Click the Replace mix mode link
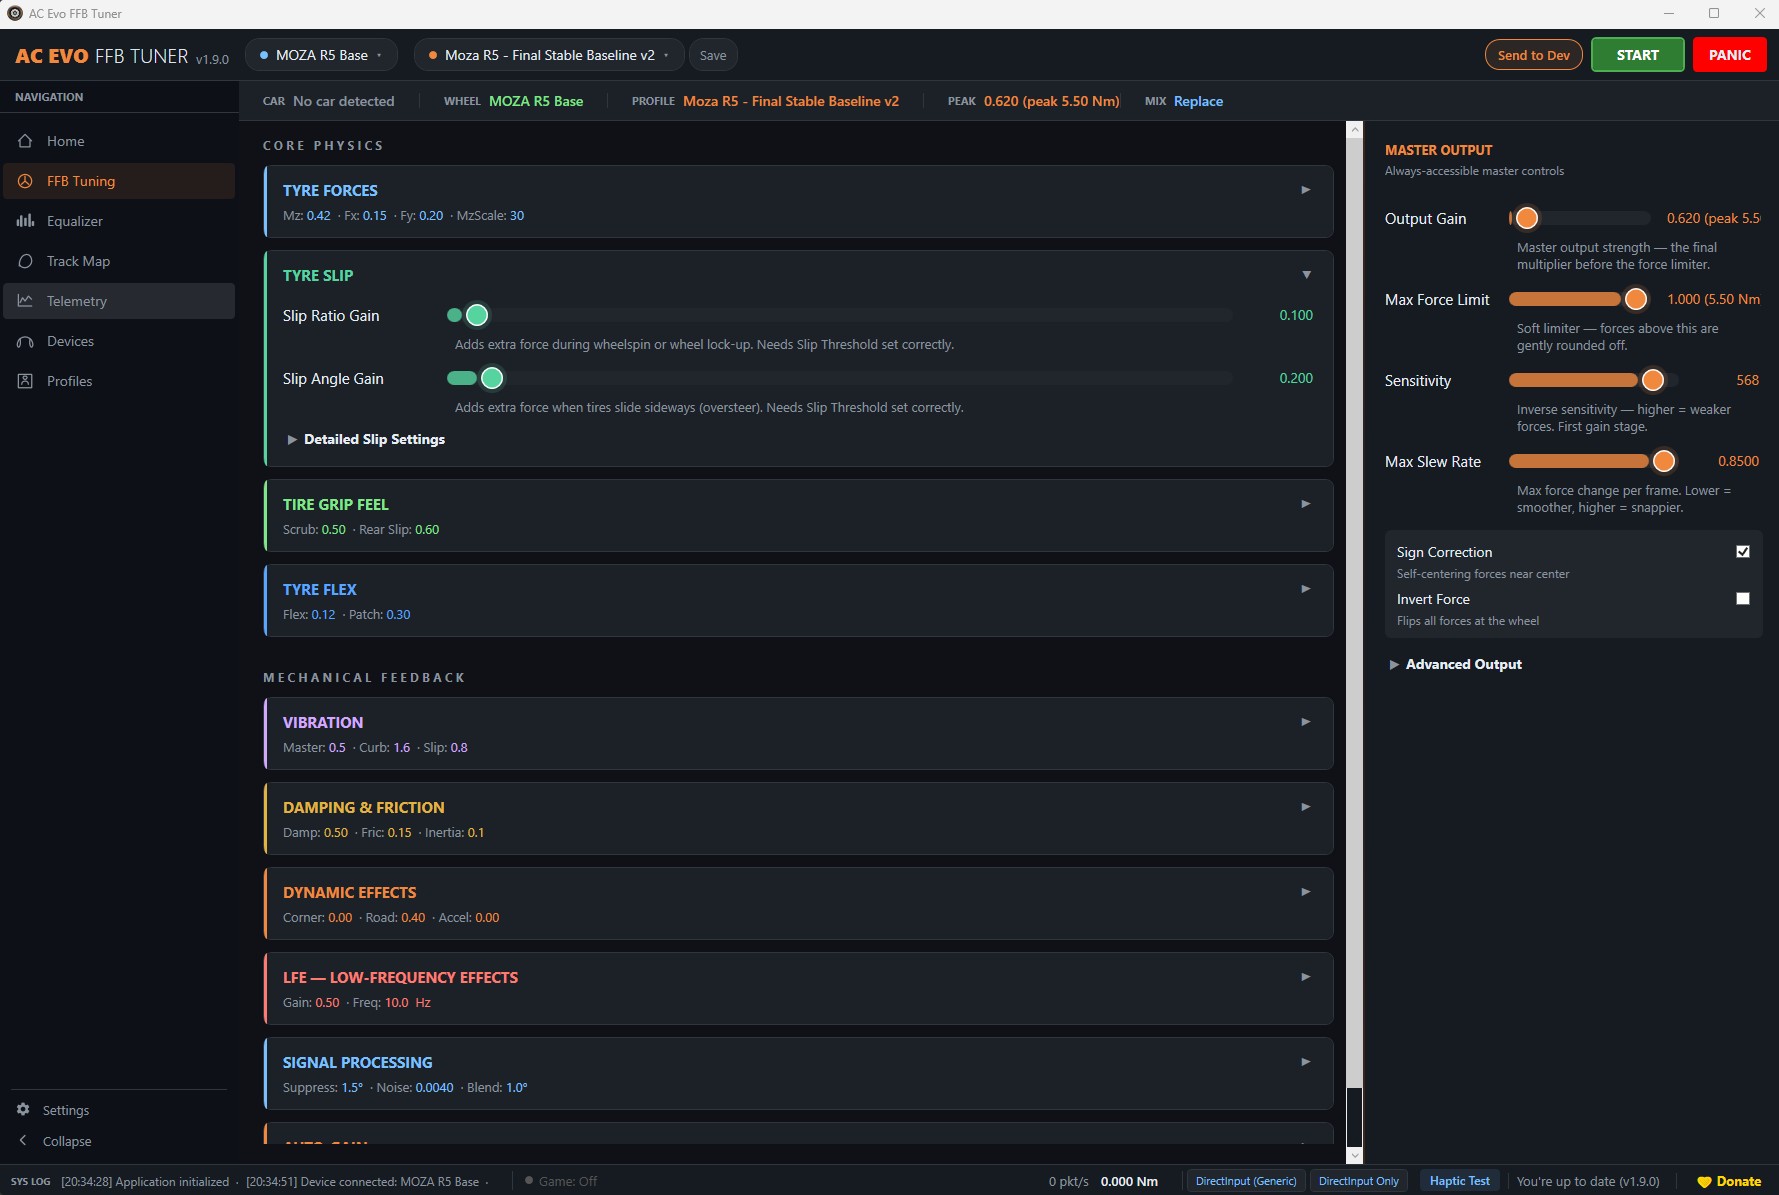This screenshot has height=1195, width=1779. [x=1198, y=101]
